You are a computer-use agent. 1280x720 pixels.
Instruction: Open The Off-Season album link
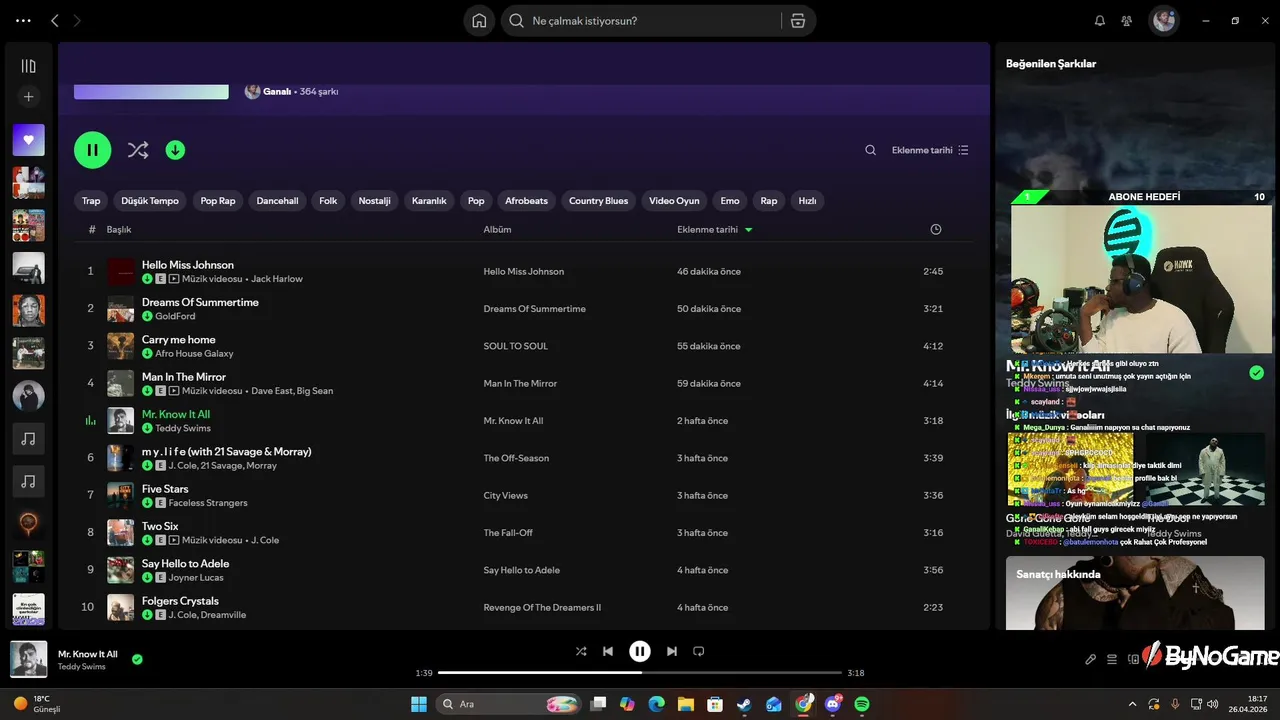pyautogui.click(x=516, y=458)
